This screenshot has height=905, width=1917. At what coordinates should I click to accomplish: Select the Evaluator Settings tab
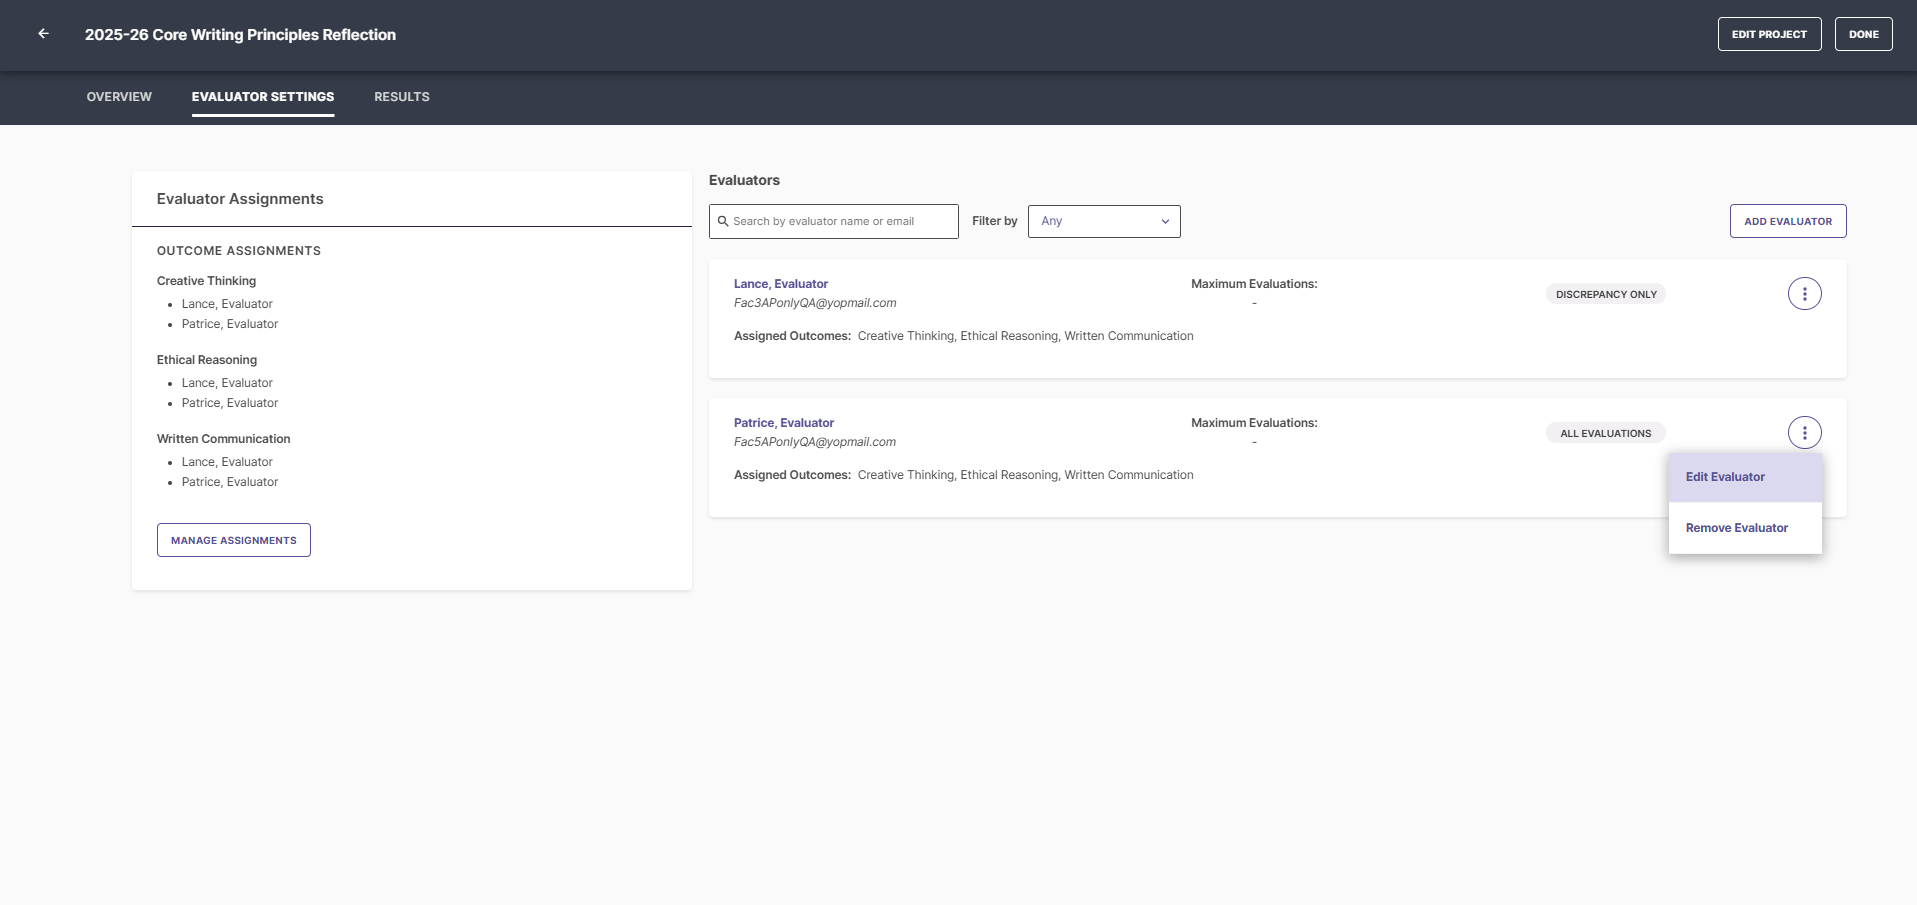click(263, 97)
